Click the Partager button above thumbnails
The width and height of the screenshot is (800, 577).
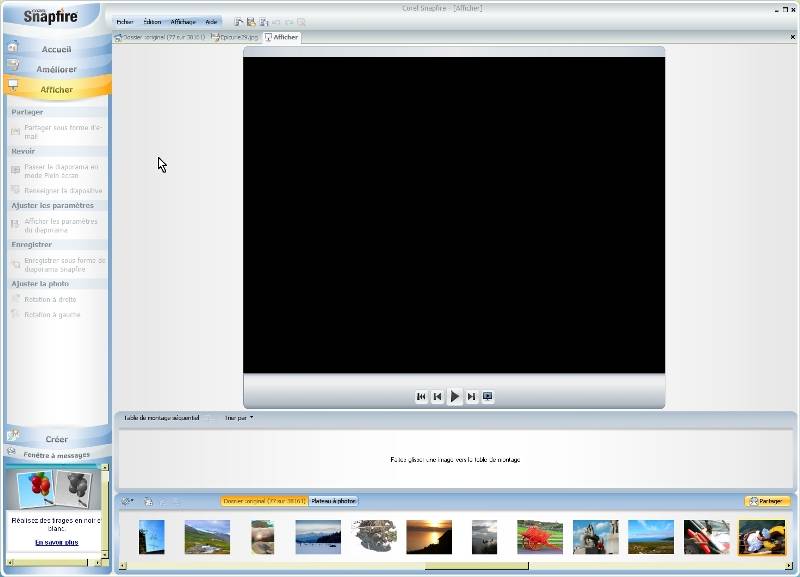pos(767,501)
